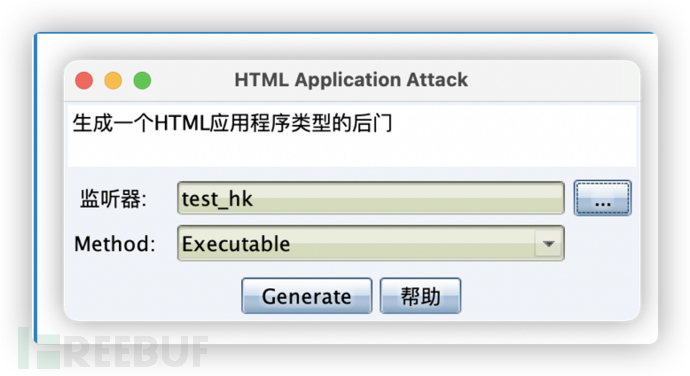Viewport: 690px width, 376px height.
Task: Focus the test_hk listener field
Action: (371, 198)
